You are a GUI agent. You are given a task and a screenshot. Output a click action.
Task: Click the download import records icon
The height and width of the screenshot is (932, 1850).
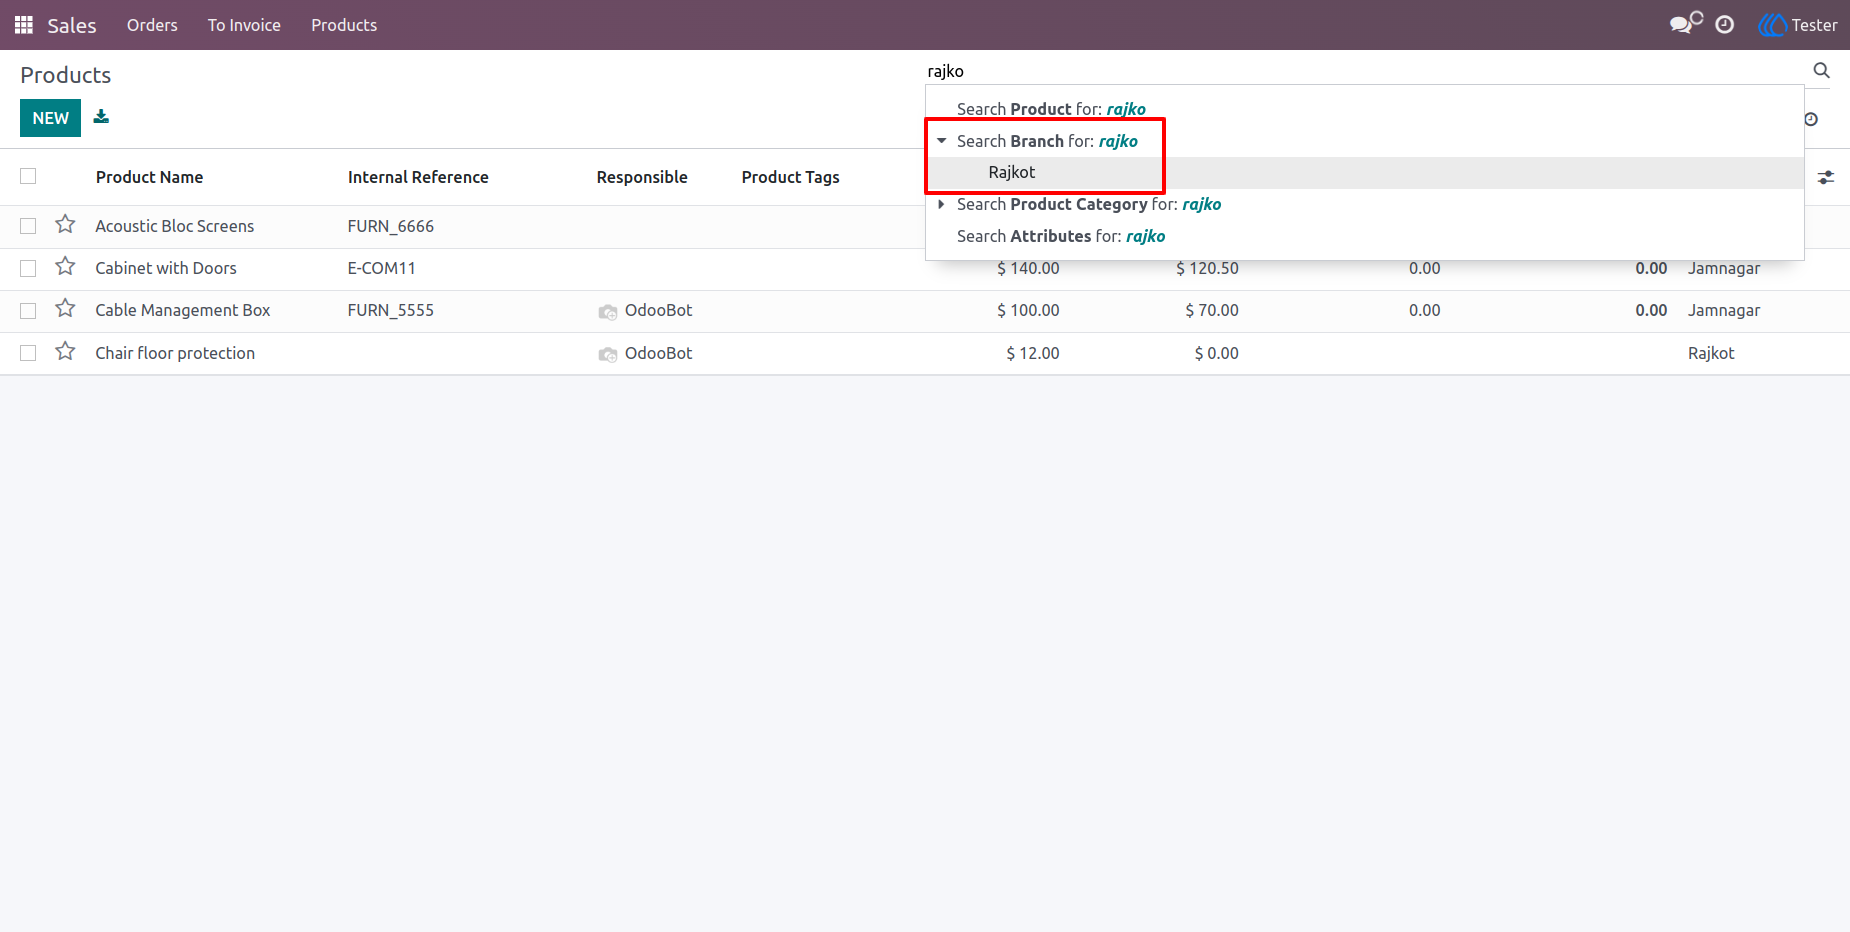point(101,117)
